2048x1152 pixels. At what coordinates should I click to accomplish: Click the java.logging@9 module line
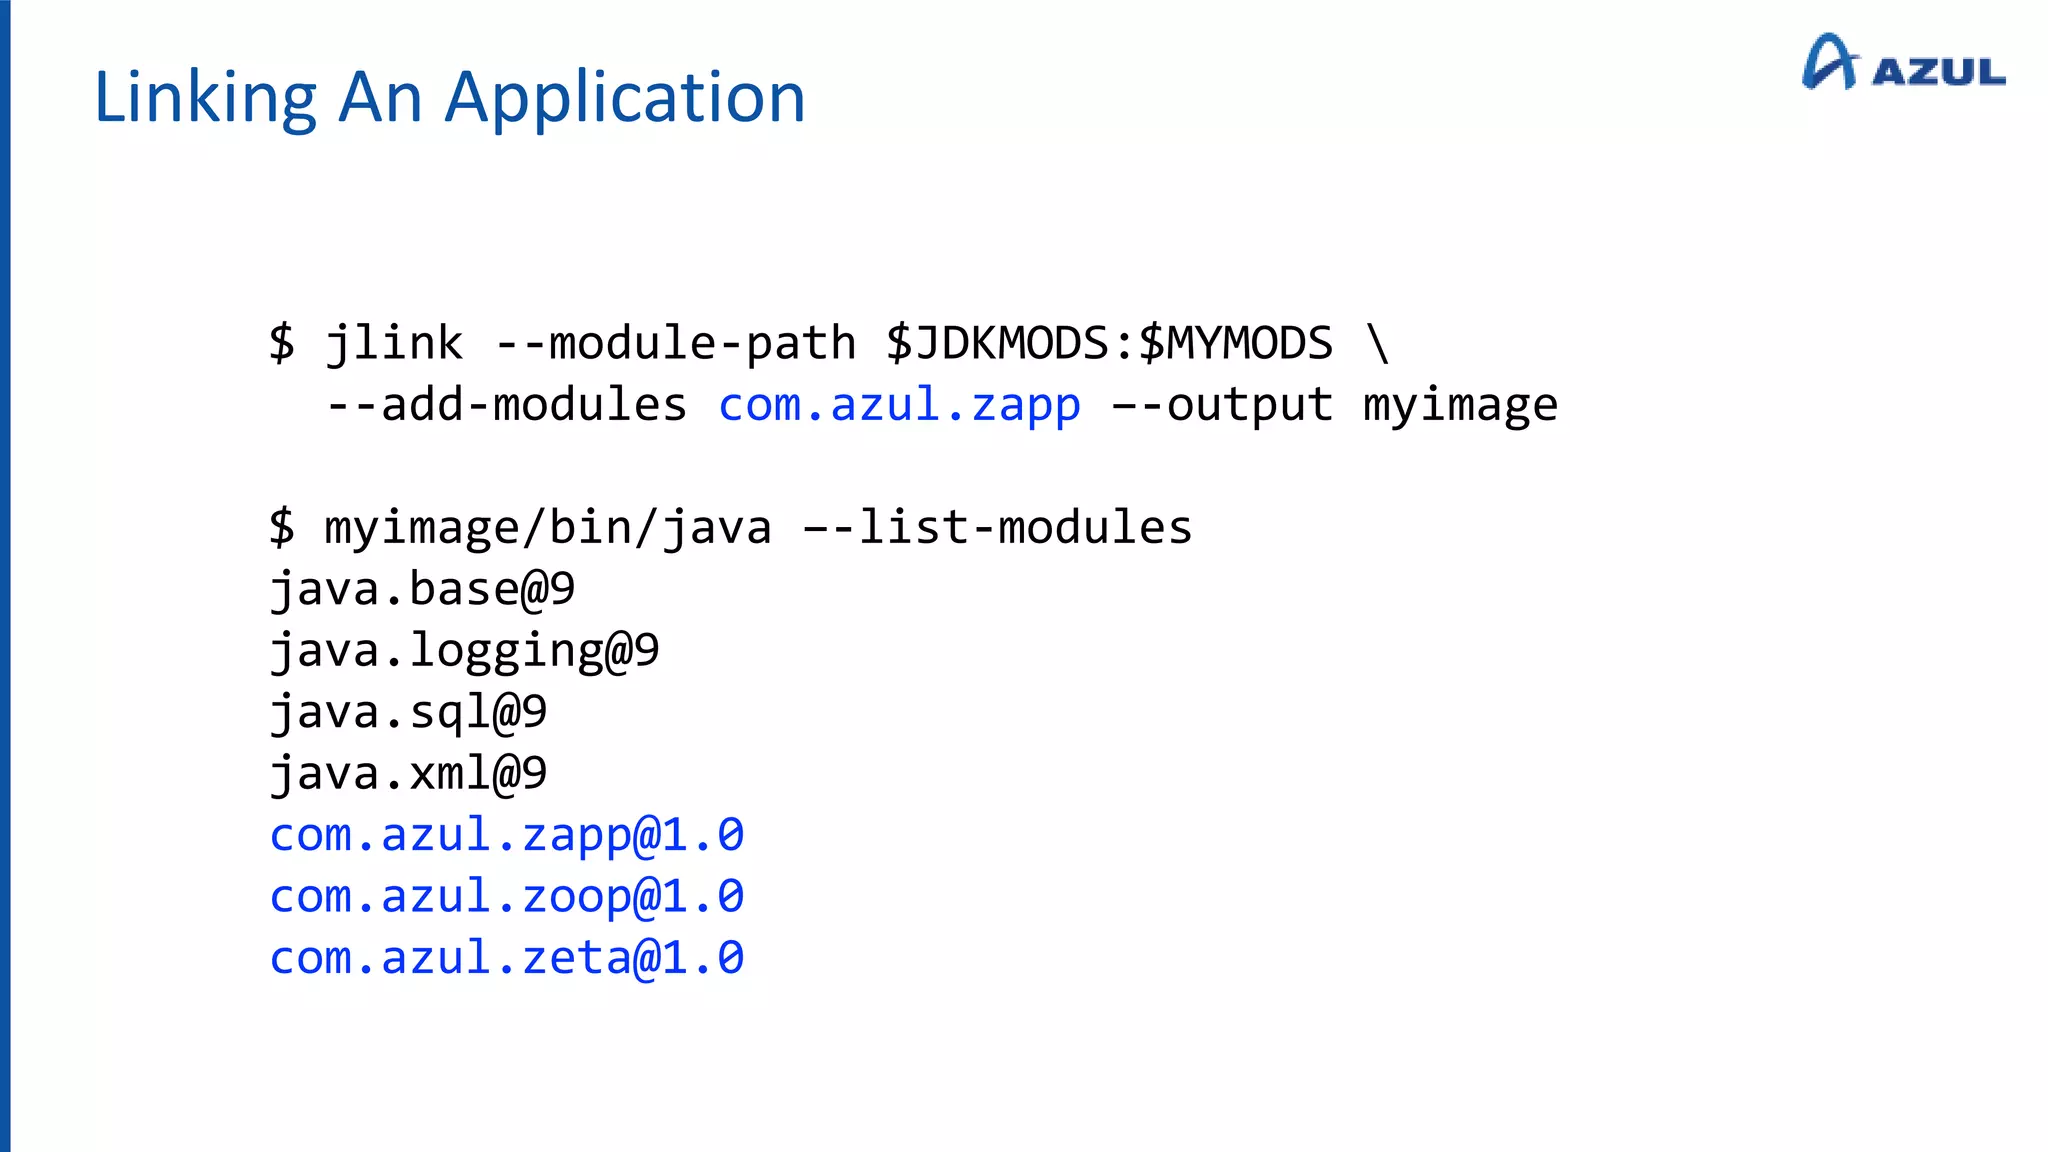pyautogui.click(x=464, y=651)
